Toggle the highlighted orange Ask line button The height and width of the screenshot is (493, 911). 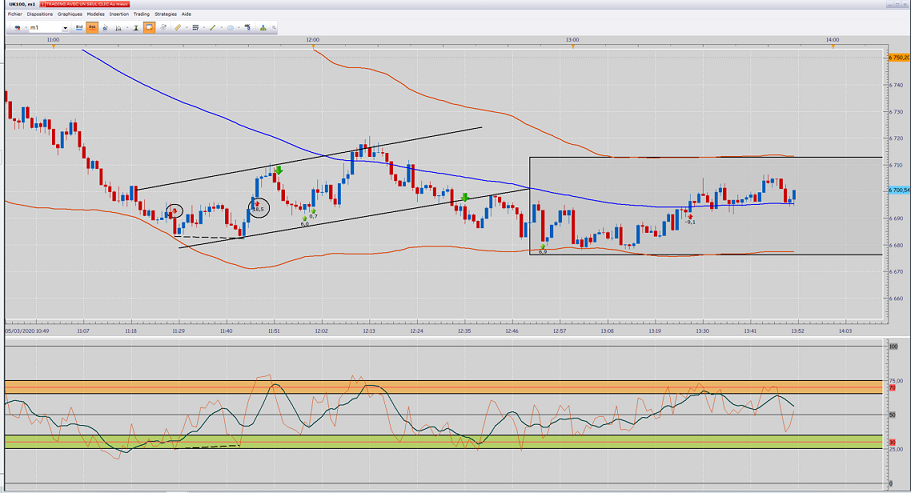92,27
